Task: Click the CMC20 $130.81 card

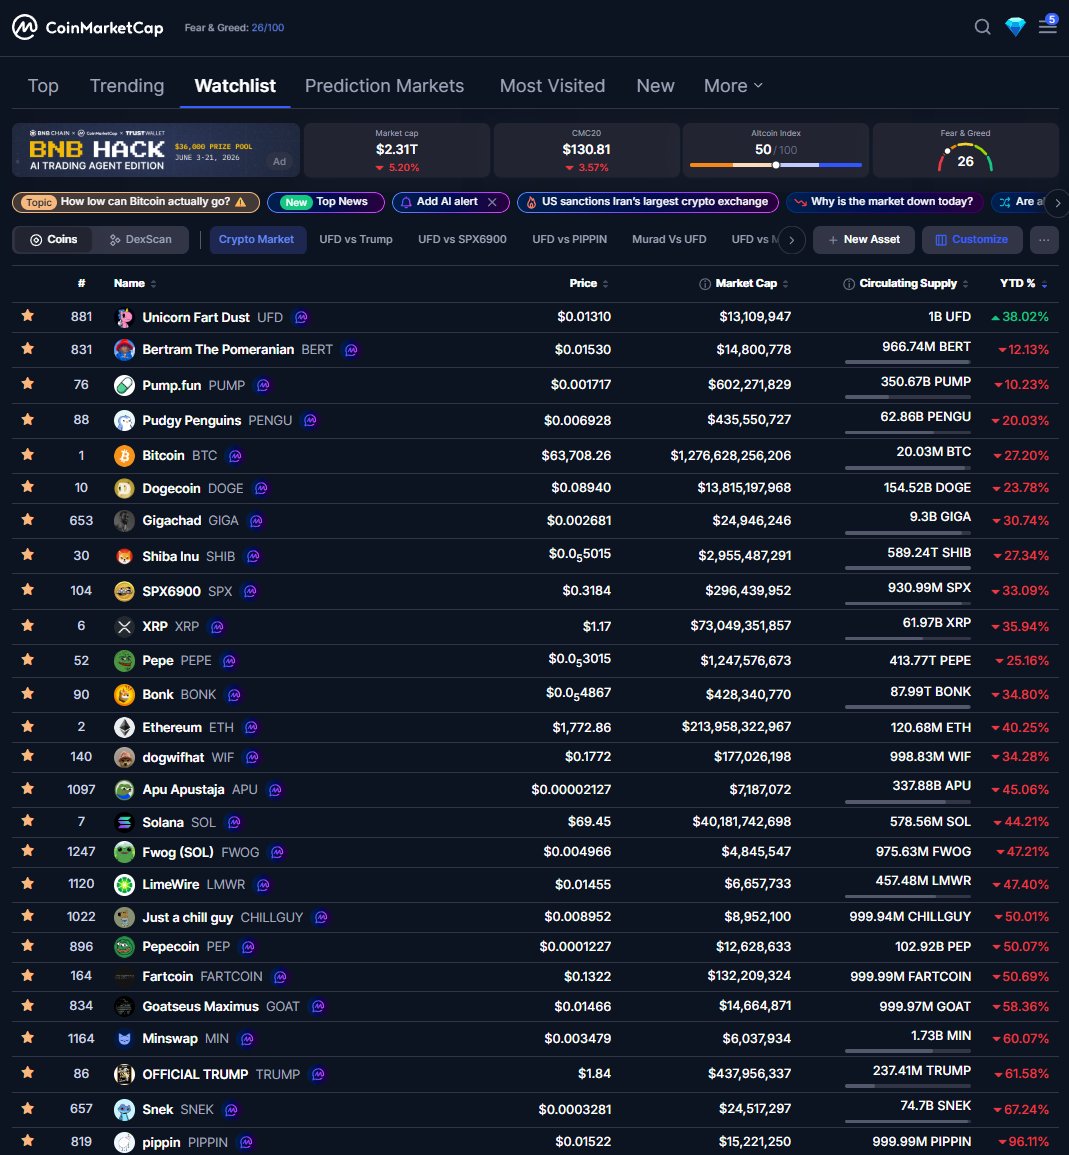Action: [586, 150]
